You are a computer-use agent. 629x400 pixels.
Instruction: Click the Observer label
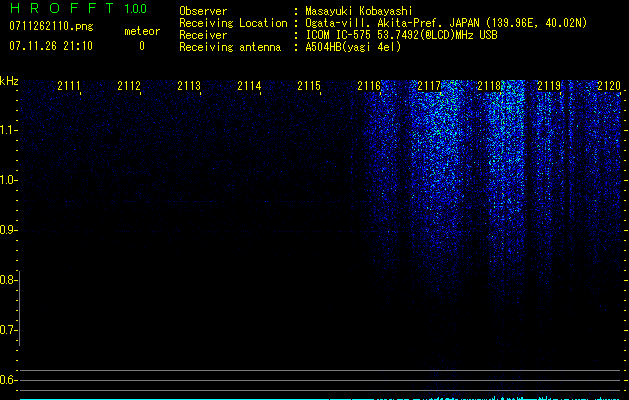[203, 11]
